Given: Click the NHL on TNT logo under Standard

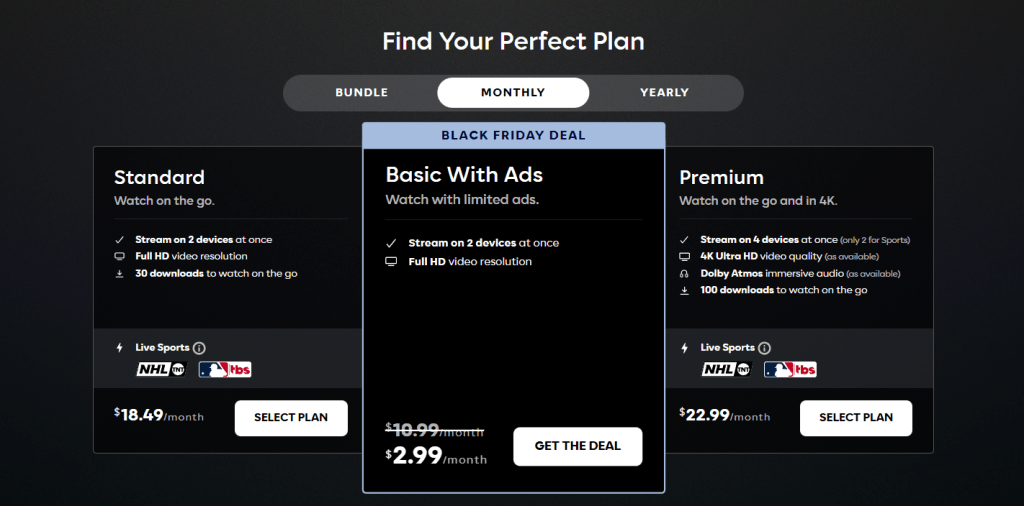Looking at the screenshot, I should pyautogui.click(x=162, y=370).
